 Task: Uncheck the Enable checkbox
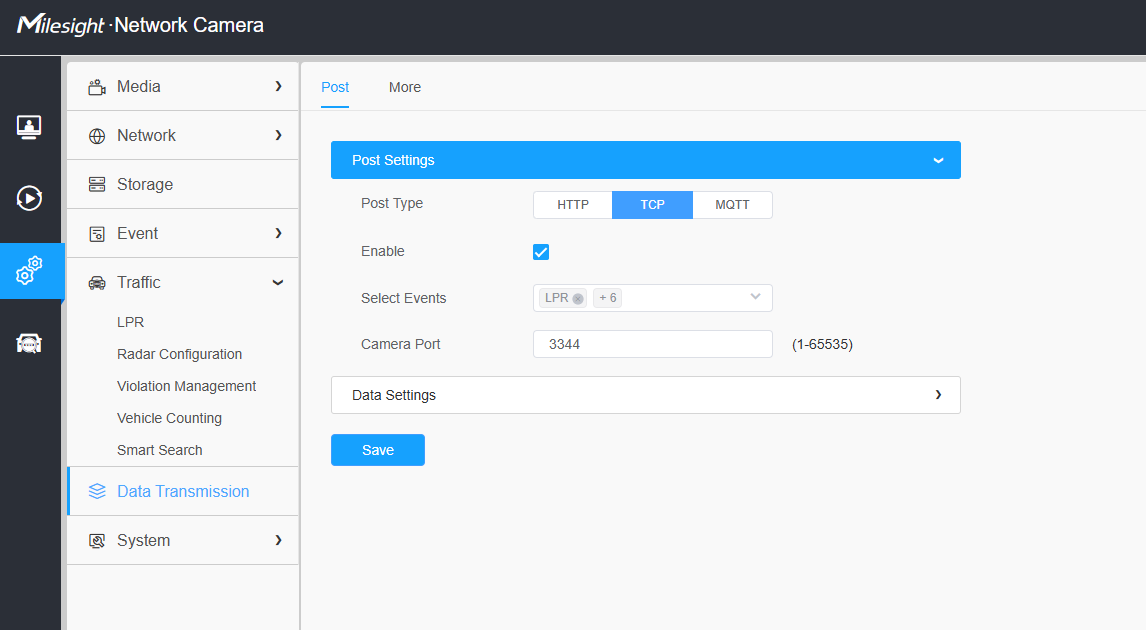(541, 252)
